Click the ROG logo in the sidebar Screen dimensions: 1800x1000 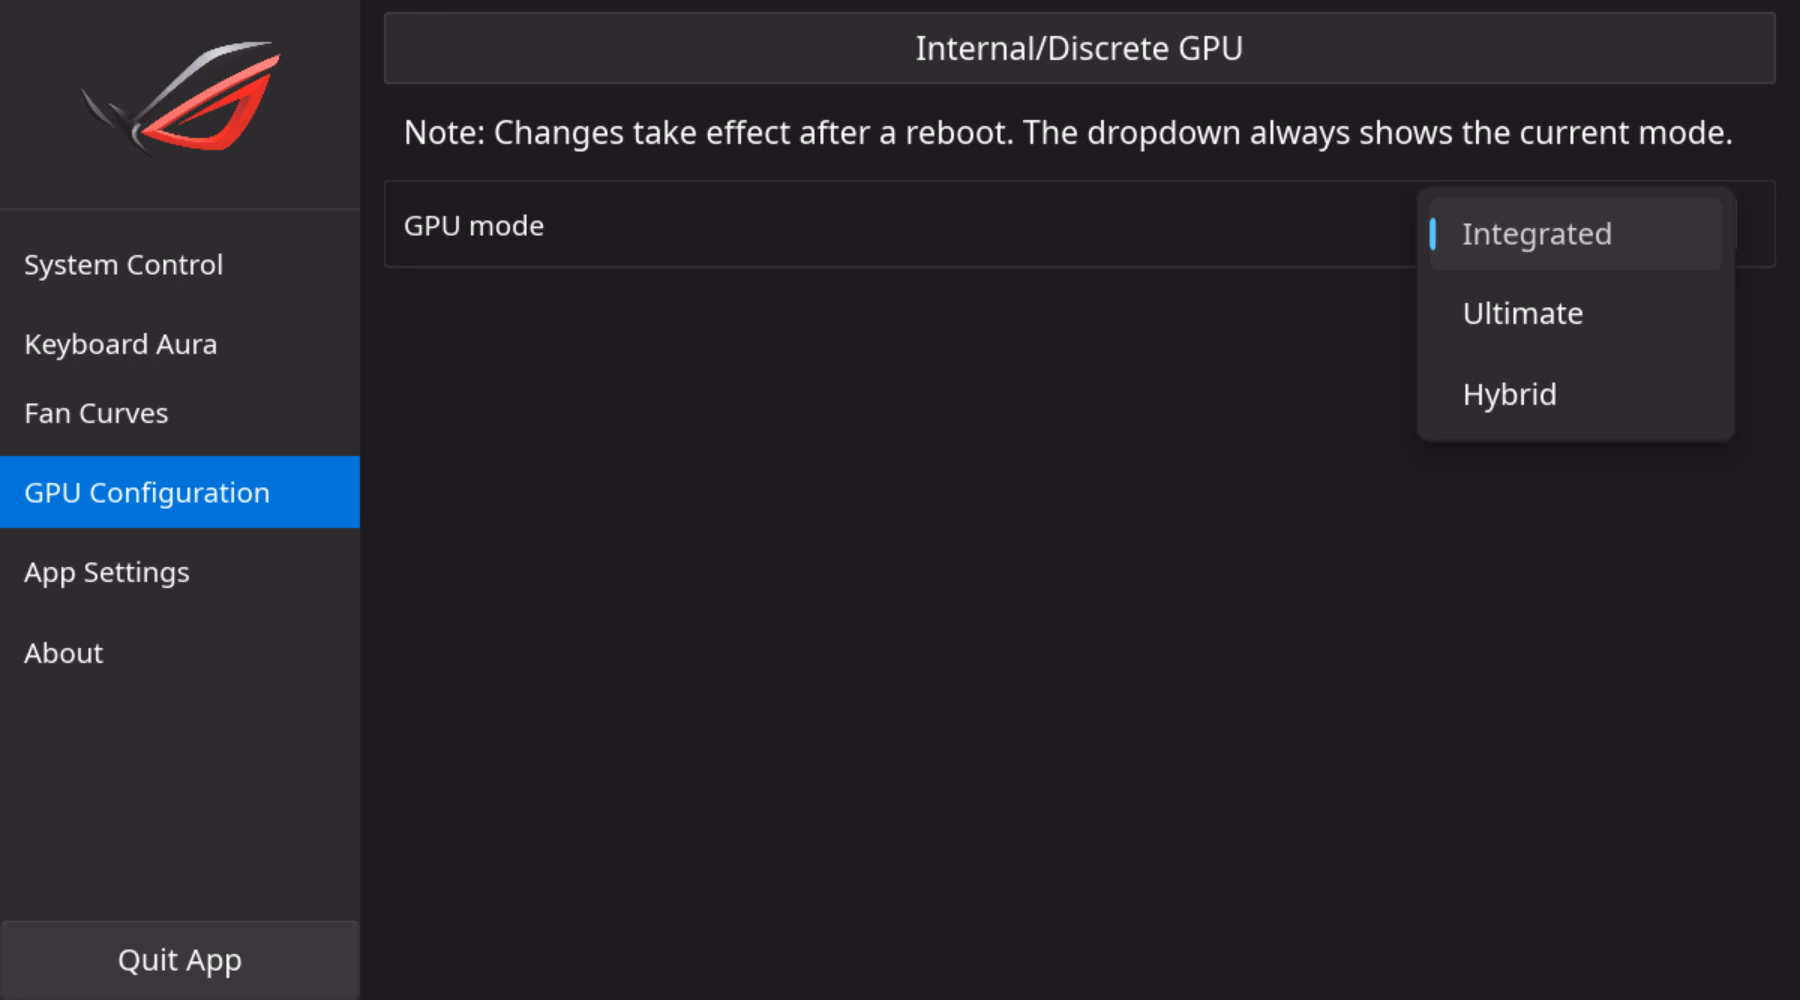click(x=182, y=97)
